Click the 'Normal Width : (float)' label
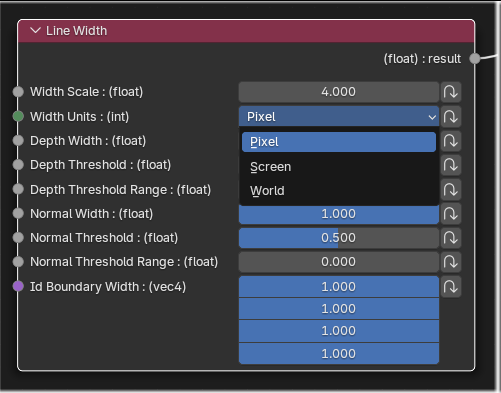This screenshot has height=393, width=501. 91,214
